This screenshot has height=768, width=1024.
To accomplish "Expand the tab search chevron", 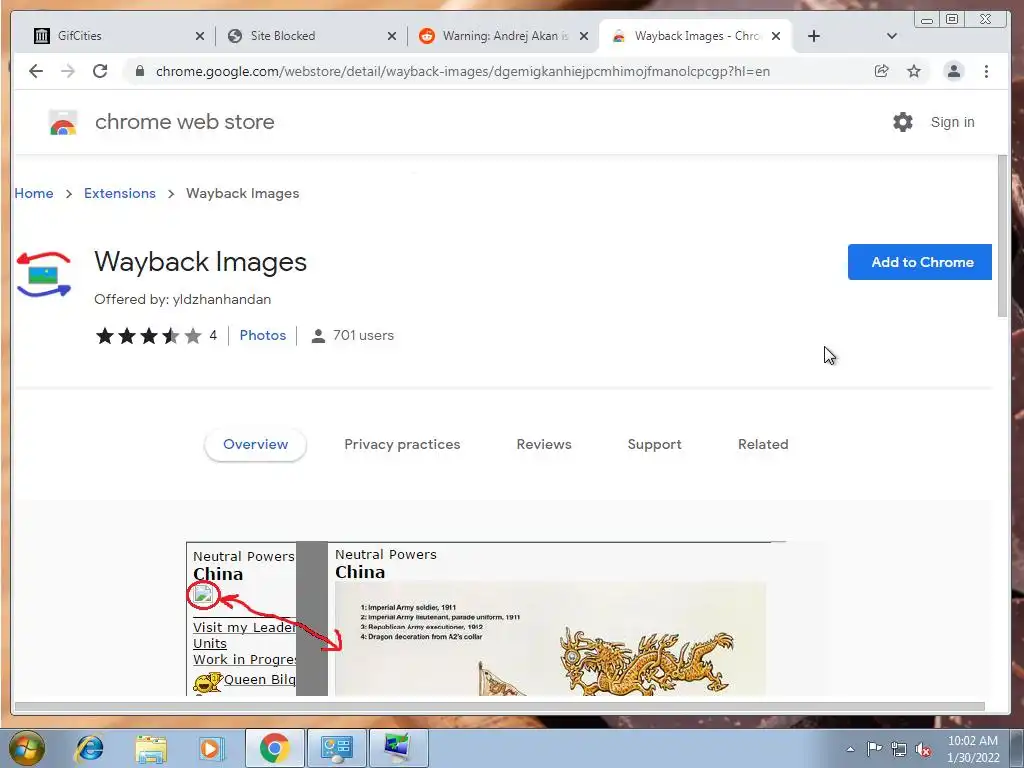I will coord(891,36).
